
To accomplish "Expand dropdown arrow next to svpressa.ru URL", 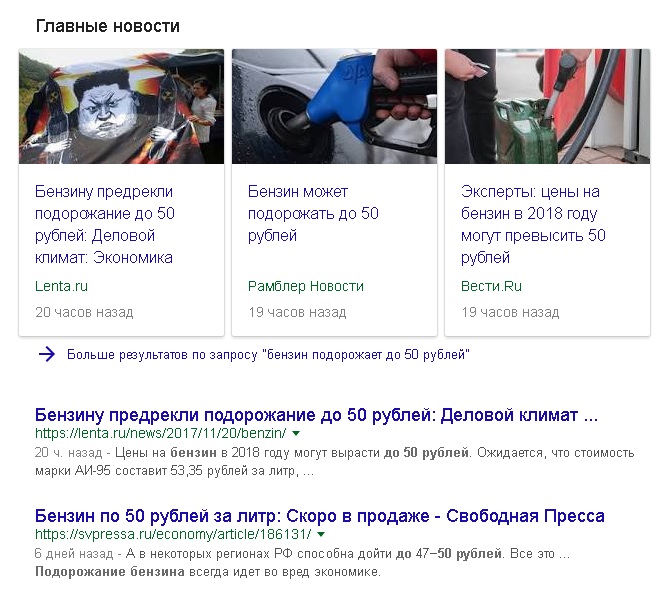I will pyautogui.click(x=321, y=534).
